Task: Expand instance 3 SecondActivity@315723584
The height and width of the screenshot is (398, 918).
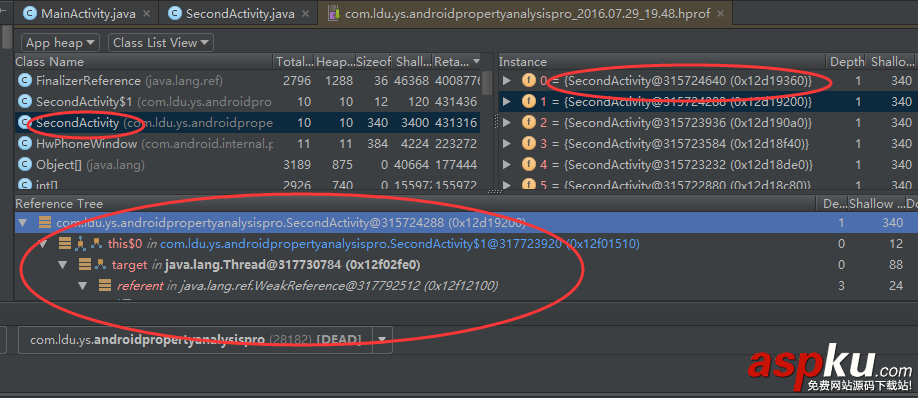Action: [507, 143]
